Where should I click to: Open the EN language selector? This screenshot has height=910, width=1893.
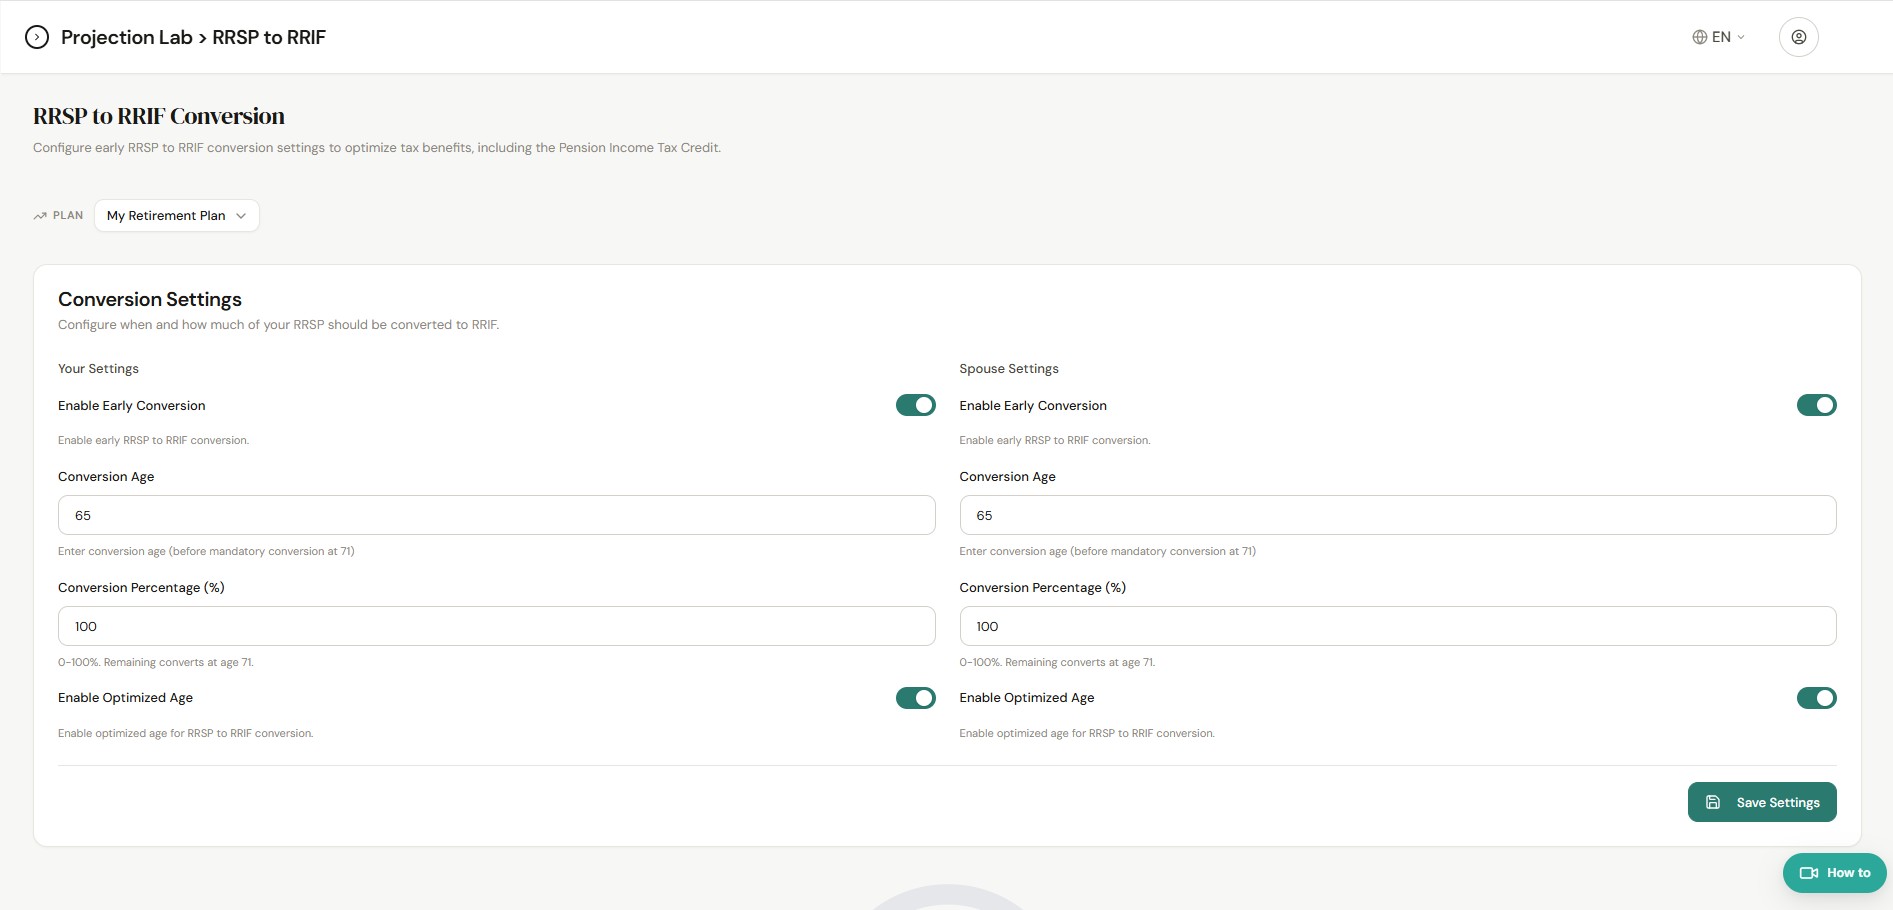click(x=1719, y=37)
